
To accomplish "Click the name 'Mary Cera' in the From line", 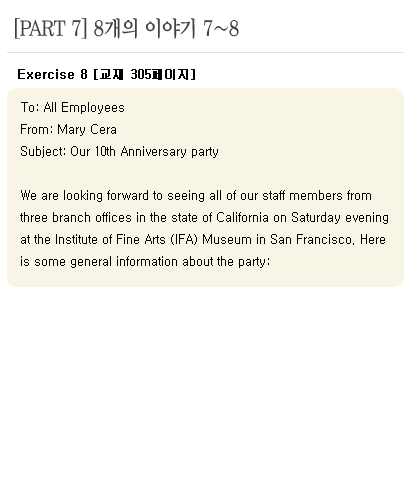I will point(87,130).
